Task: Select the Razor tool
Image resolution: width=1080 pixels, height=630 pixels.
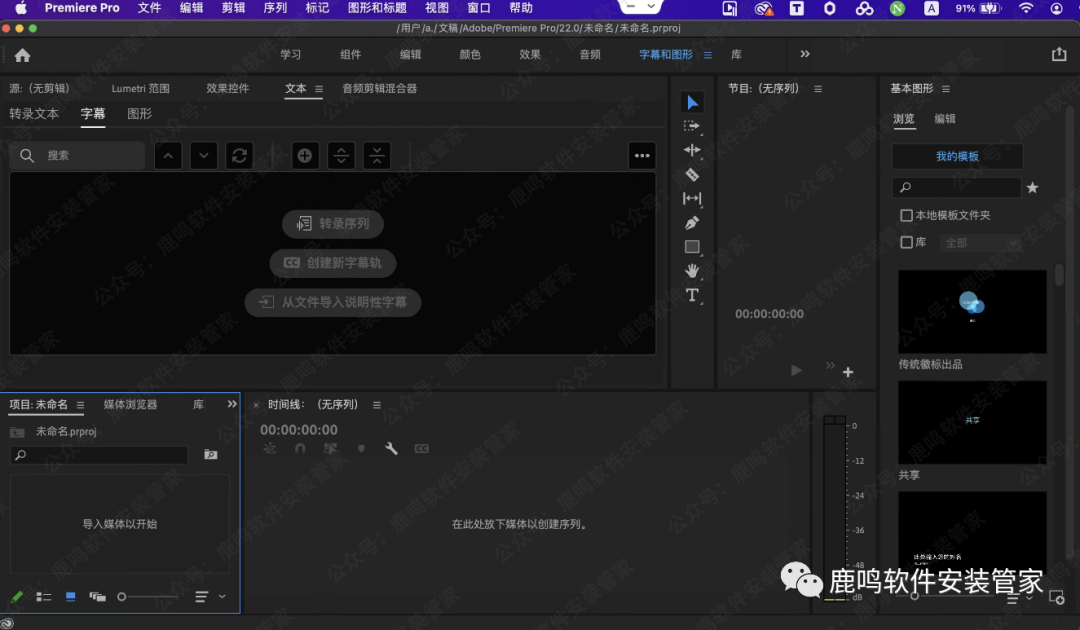Action: click(692, 174)
